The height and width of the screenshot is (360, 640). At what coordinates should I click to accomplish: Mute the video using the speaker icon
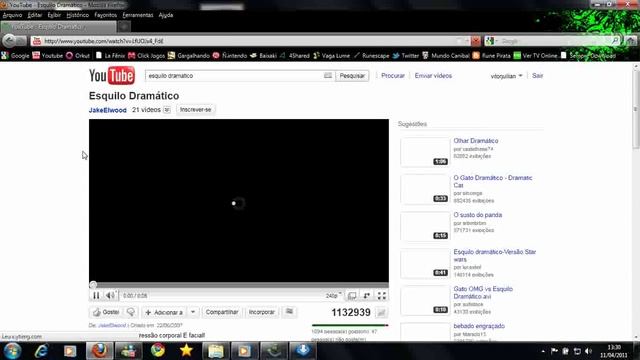point(110,296)
